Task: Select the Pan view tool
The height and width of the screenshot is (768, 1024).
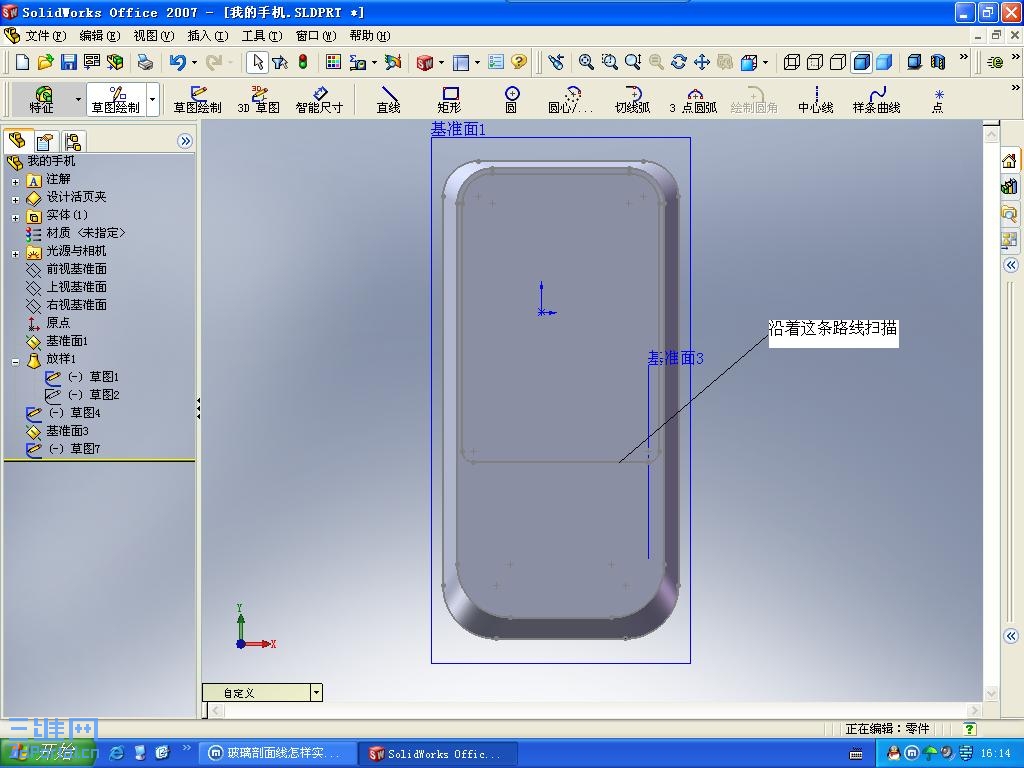Action: point(702,62)
